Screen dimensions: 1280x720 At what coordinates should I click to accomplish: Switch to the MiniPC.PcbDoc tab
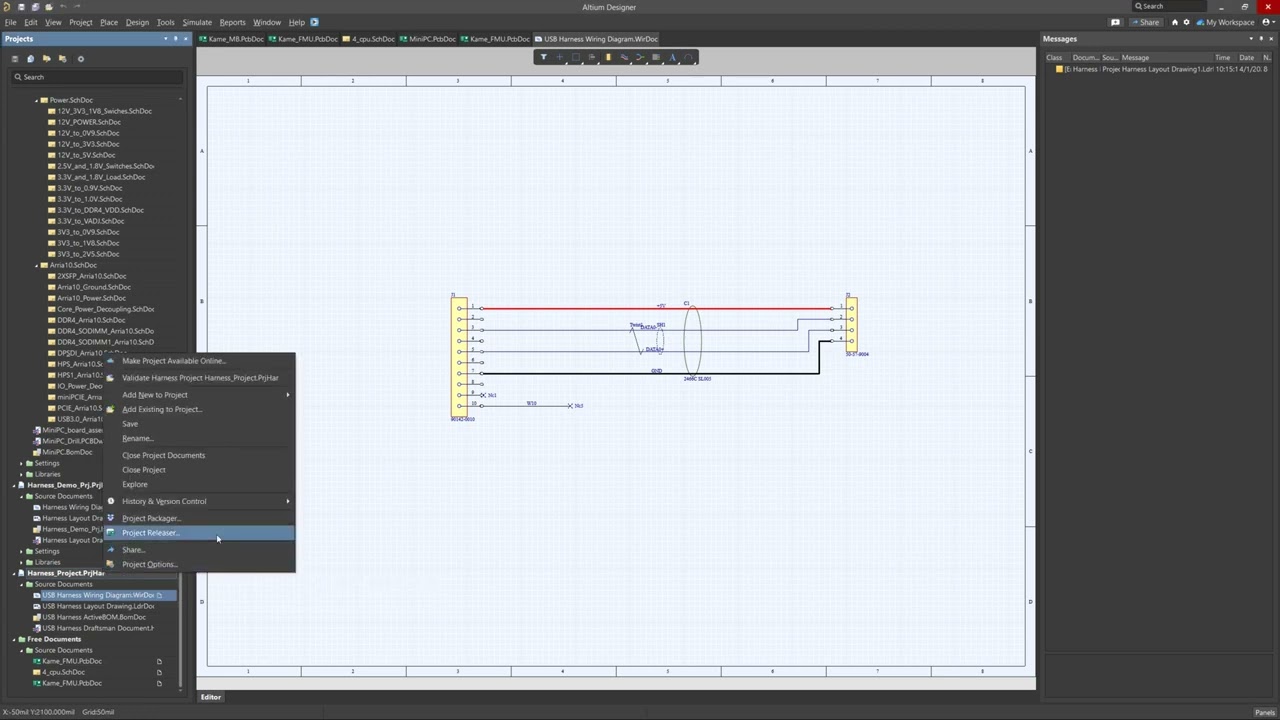[432, 39]
